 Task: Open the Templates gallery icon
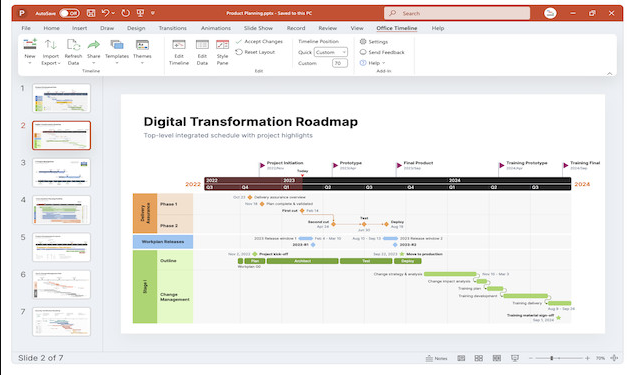click(117, 45)
